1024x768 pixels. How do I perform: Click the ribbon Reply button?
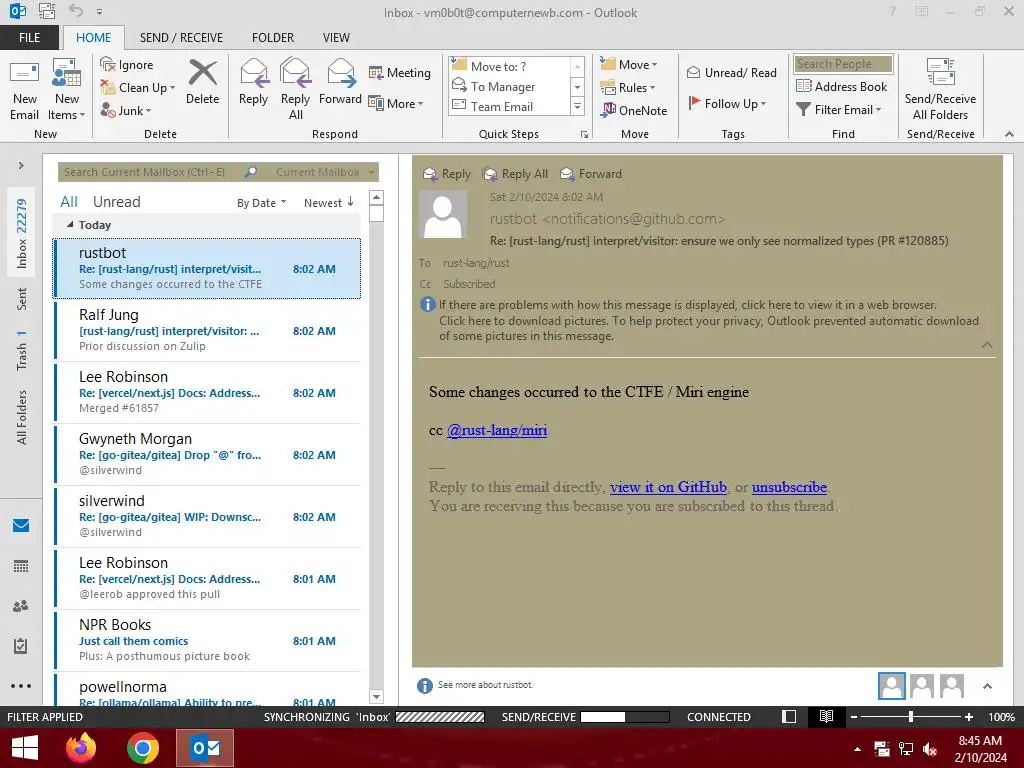click(x=253, y=82)
